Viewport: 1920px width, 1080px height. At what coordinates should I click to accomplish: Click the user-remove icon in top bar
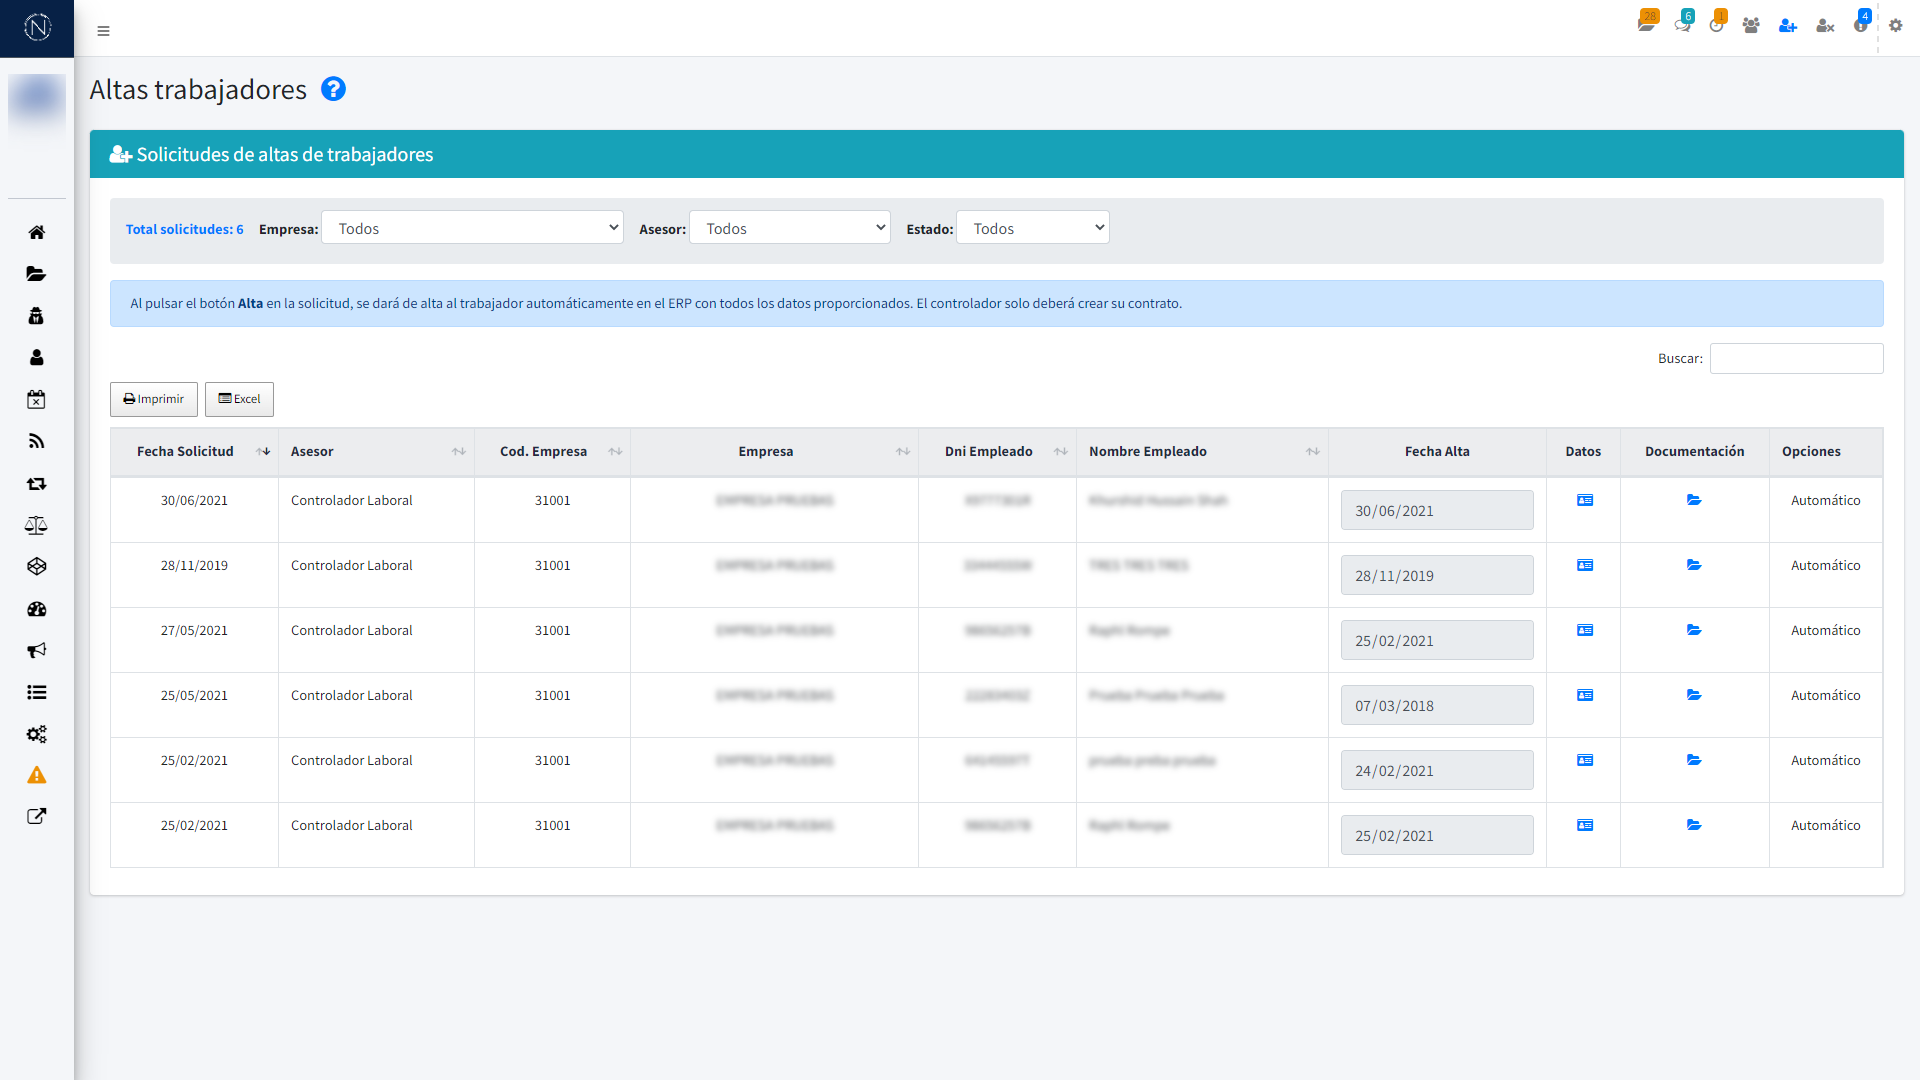coord(1825,26)
